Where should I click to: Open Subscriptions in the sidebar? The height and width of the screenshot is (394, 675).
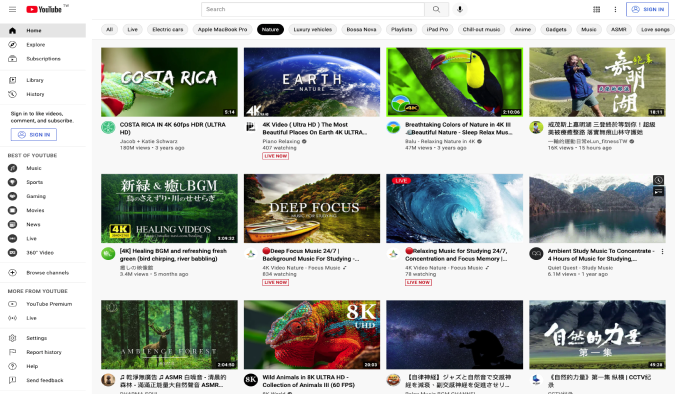tap(43, 59)
